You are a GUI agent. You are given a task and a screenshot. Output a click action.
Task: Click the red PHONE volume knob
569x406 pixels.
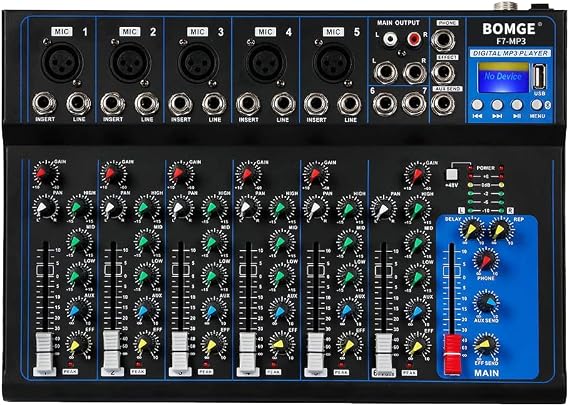pos(486,260)
